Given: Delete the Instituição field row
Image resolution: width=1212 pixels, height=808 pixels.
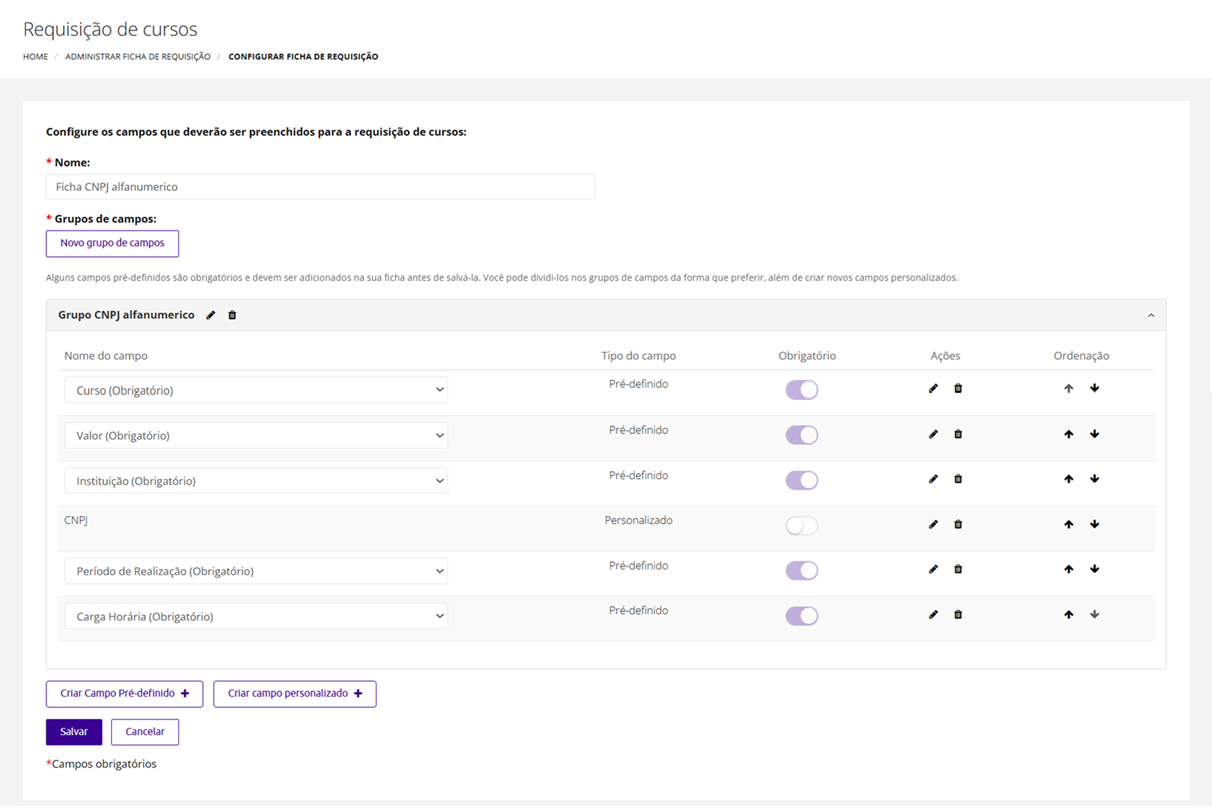Looking at the screenshot, I should (958, 479).
